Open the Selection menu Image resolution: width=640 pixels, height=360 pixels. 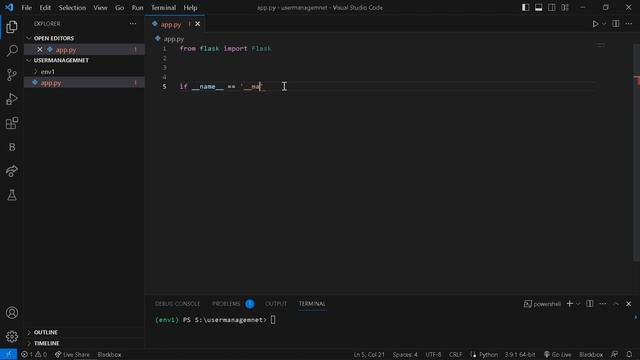pyautogui.click(x=72, y=7)
